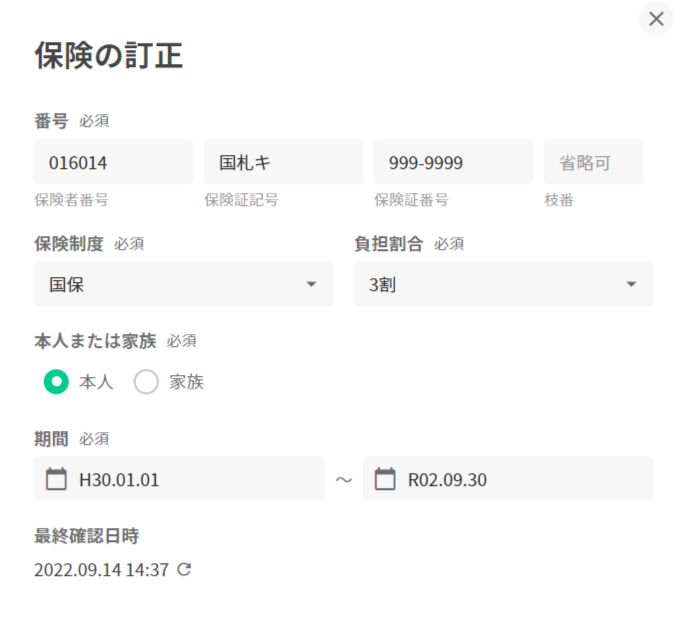Click the 保険の訂正 dialog title
Image resolution: width=692 pixels, height=618 pixels.
coord(109,56)
